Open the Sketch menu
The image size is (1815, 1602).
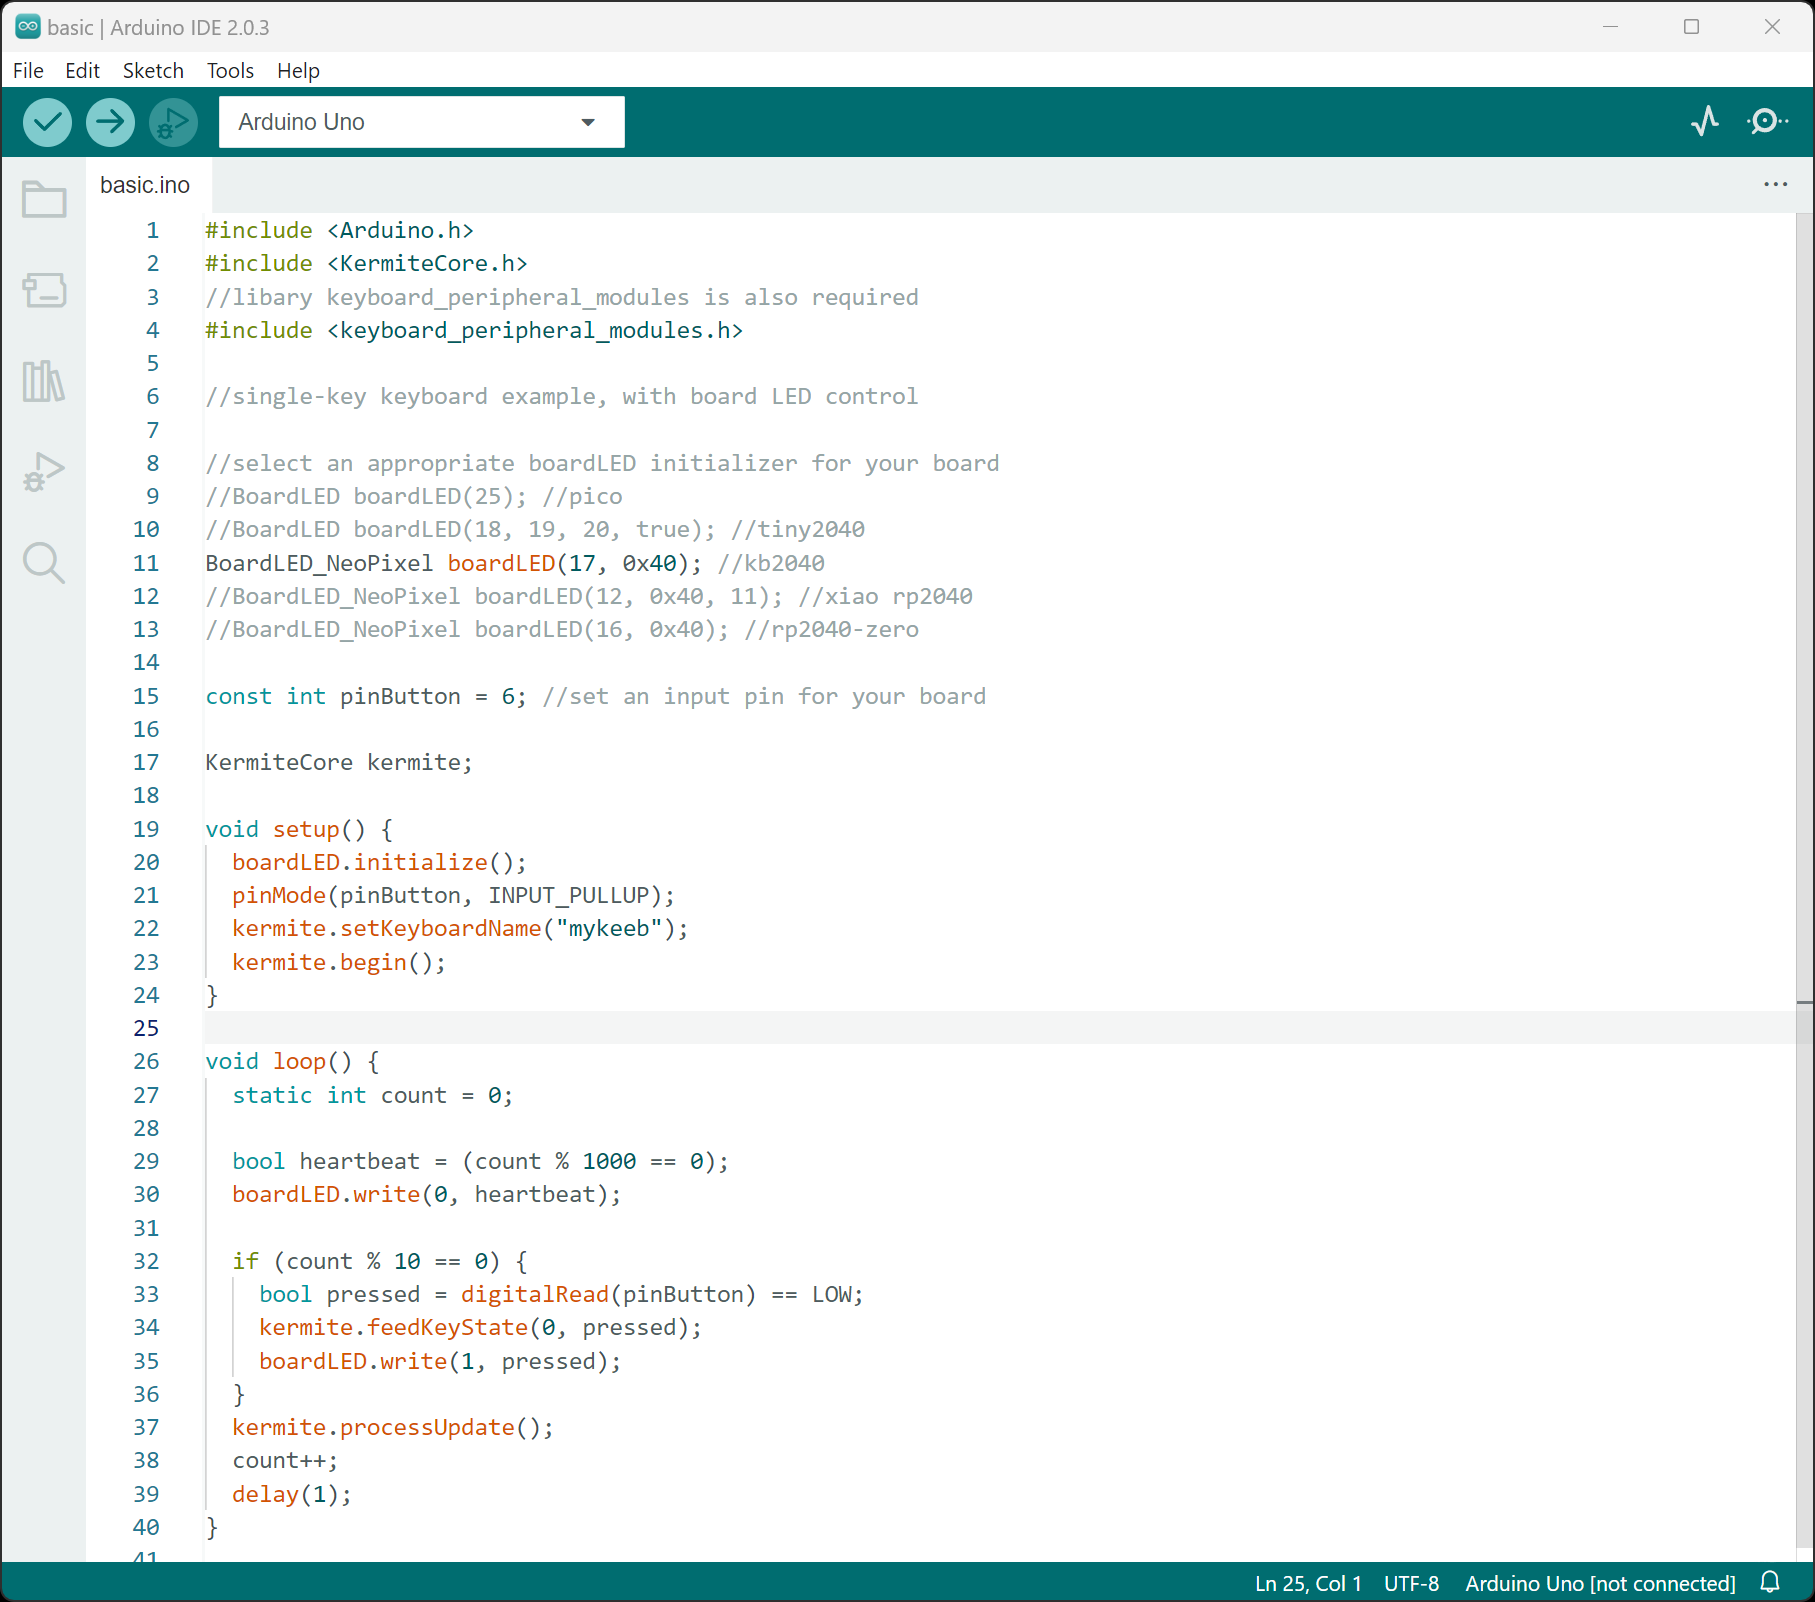pyautogui.click(x=153, y=70)
